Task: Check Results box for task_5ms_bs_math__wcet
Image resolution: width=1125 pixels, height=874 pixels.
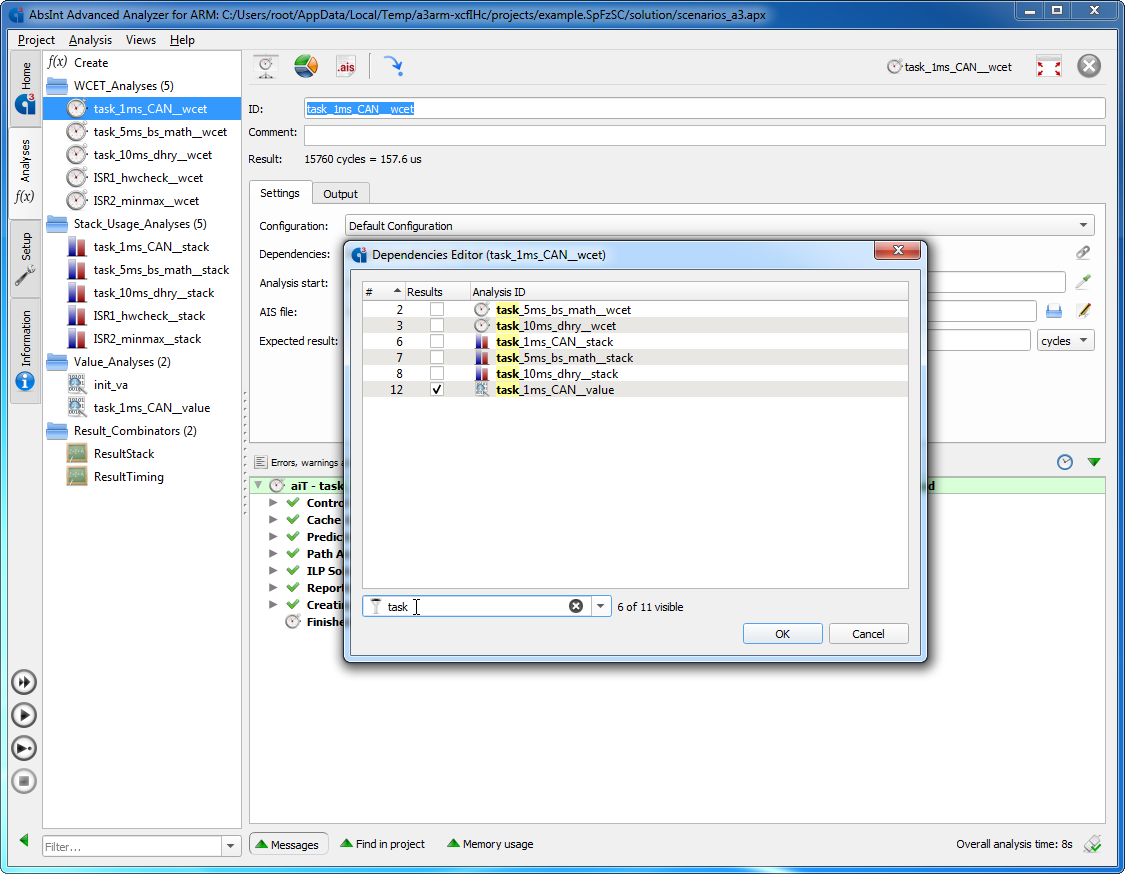Action: pos(436,309)
